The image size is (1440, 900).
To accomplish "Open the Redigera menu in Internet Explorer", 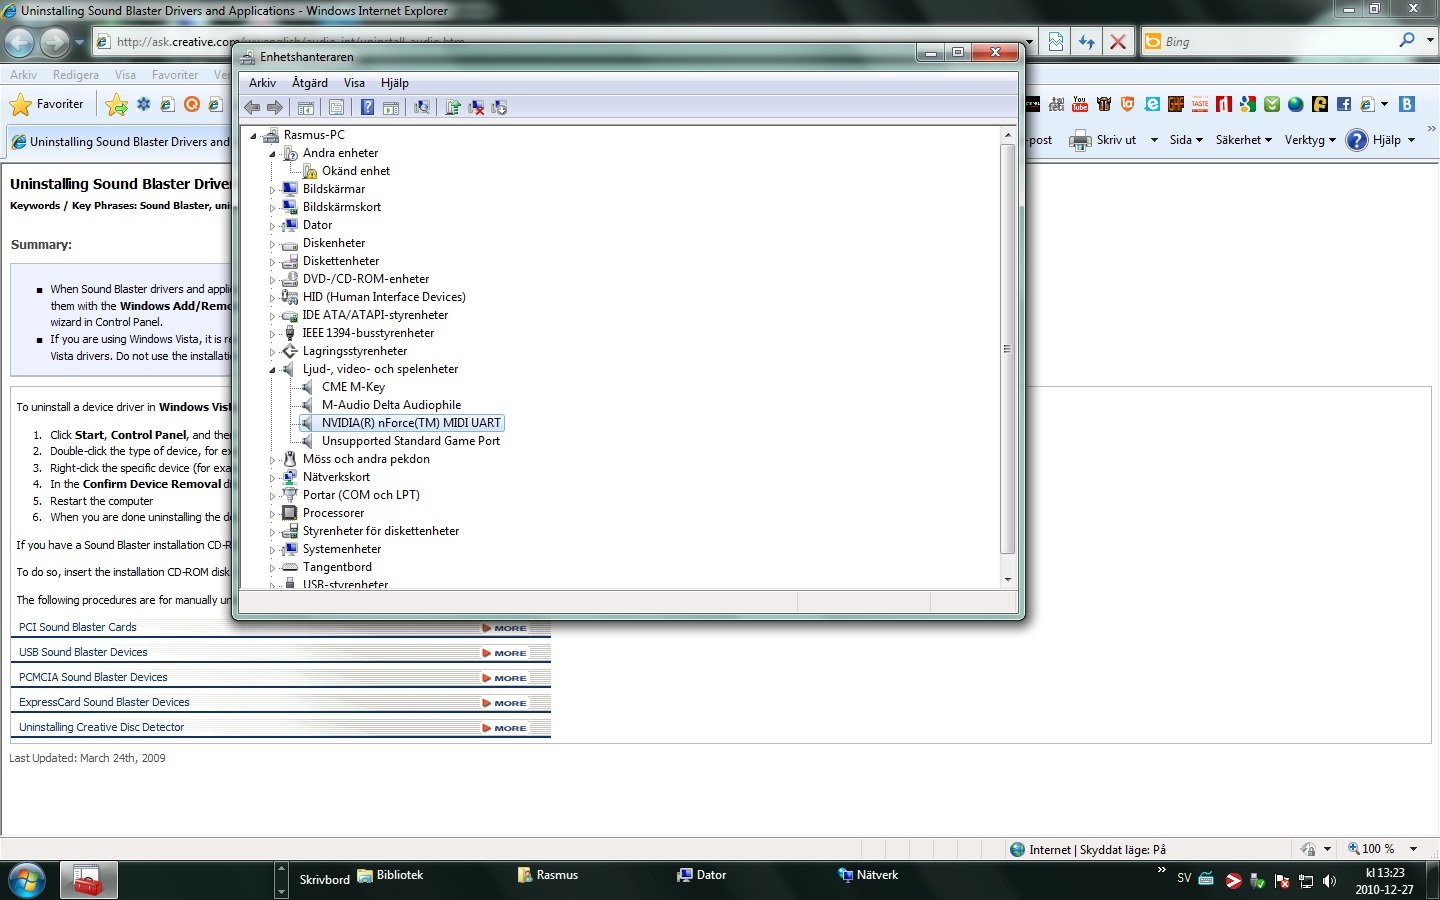I will 76,75.
